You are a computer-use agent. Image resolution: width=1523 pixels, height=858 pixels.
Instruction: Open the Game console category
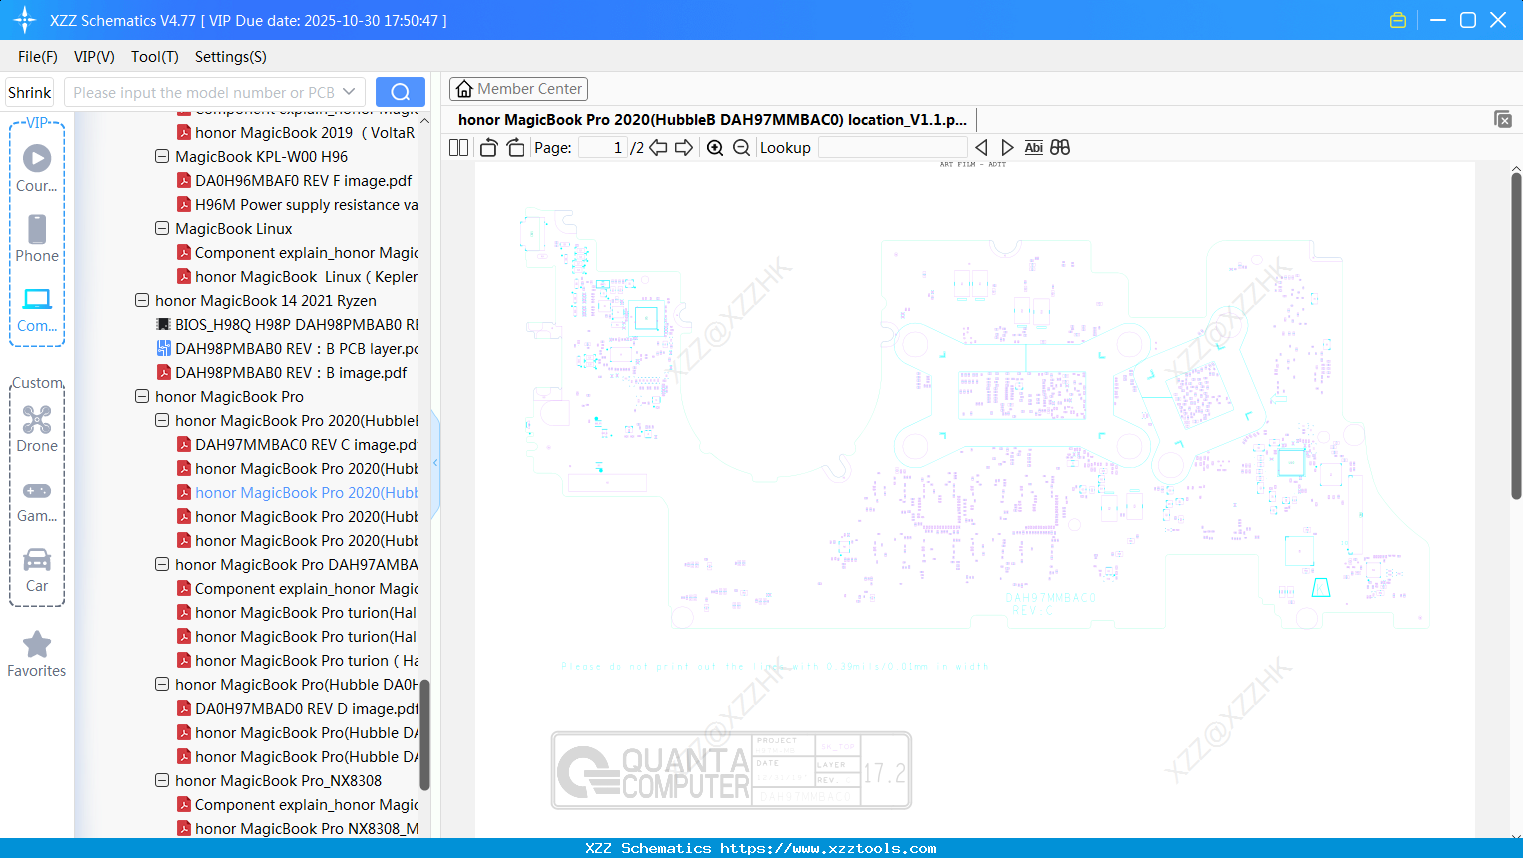(37, 500)
